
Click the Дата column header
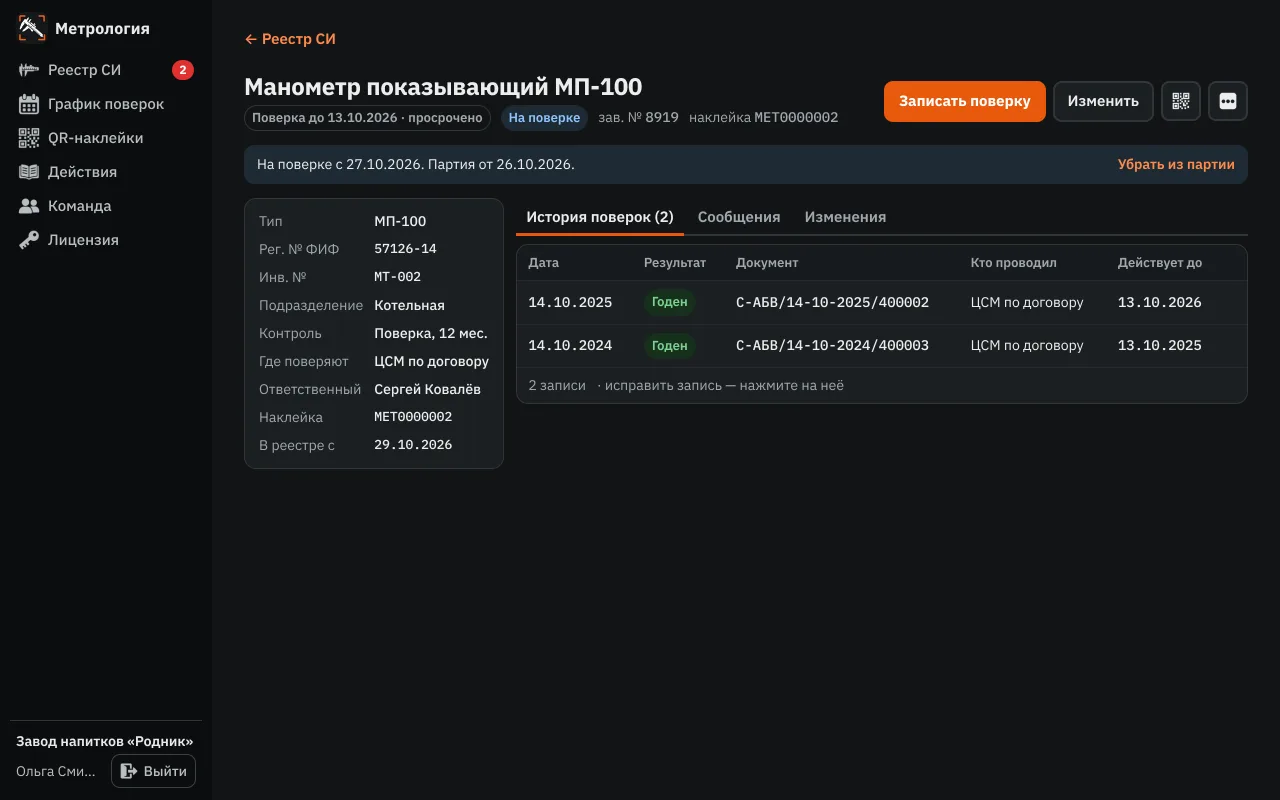pos(544,263)
